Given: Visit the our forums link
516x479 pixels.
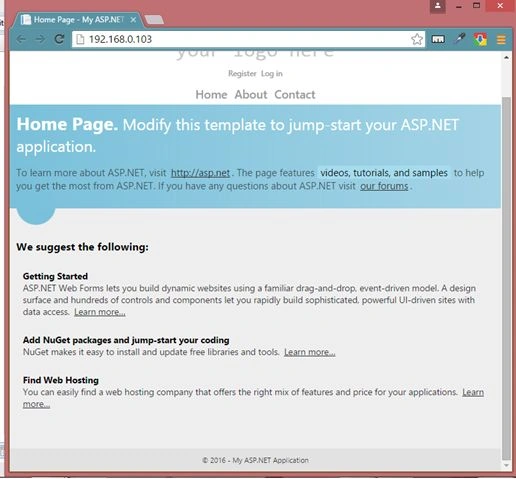Looking at the screenshot, I should tap(384, 186).
